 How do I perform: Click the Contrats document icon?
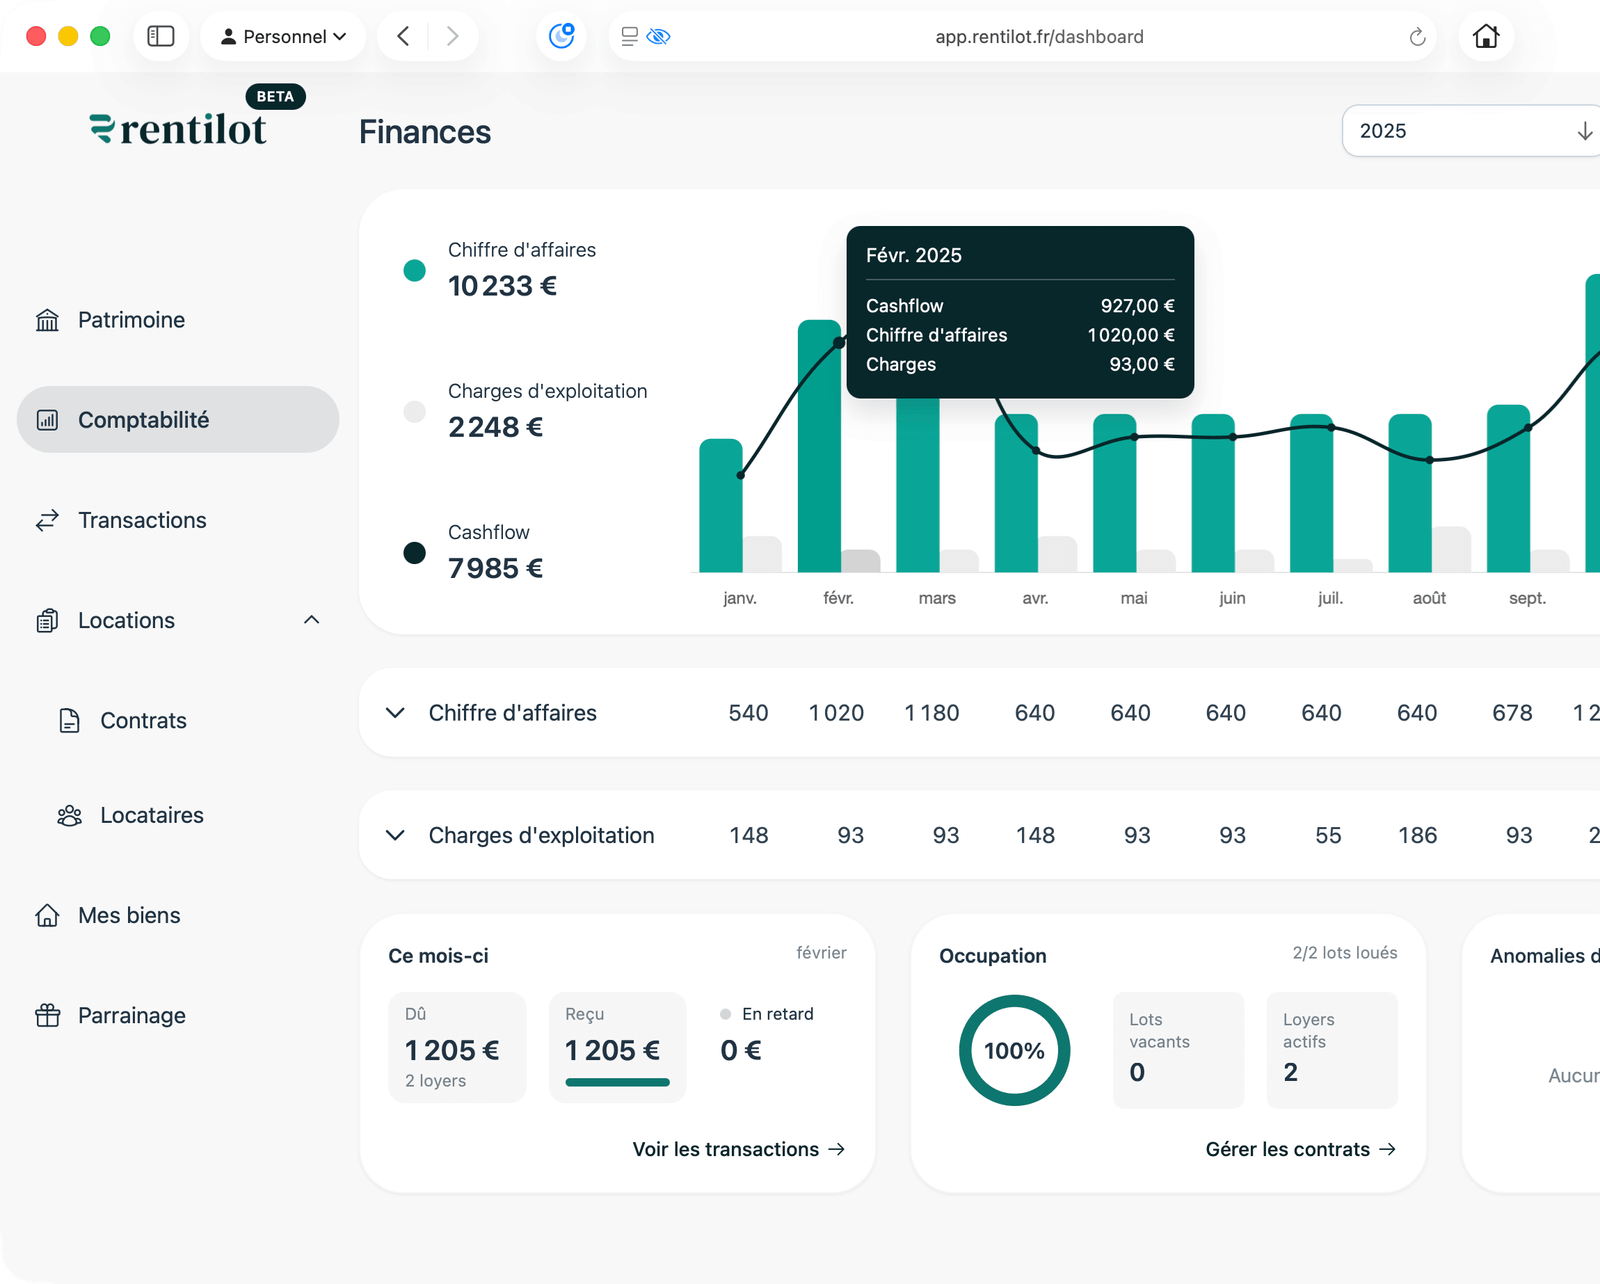point(69,721)
